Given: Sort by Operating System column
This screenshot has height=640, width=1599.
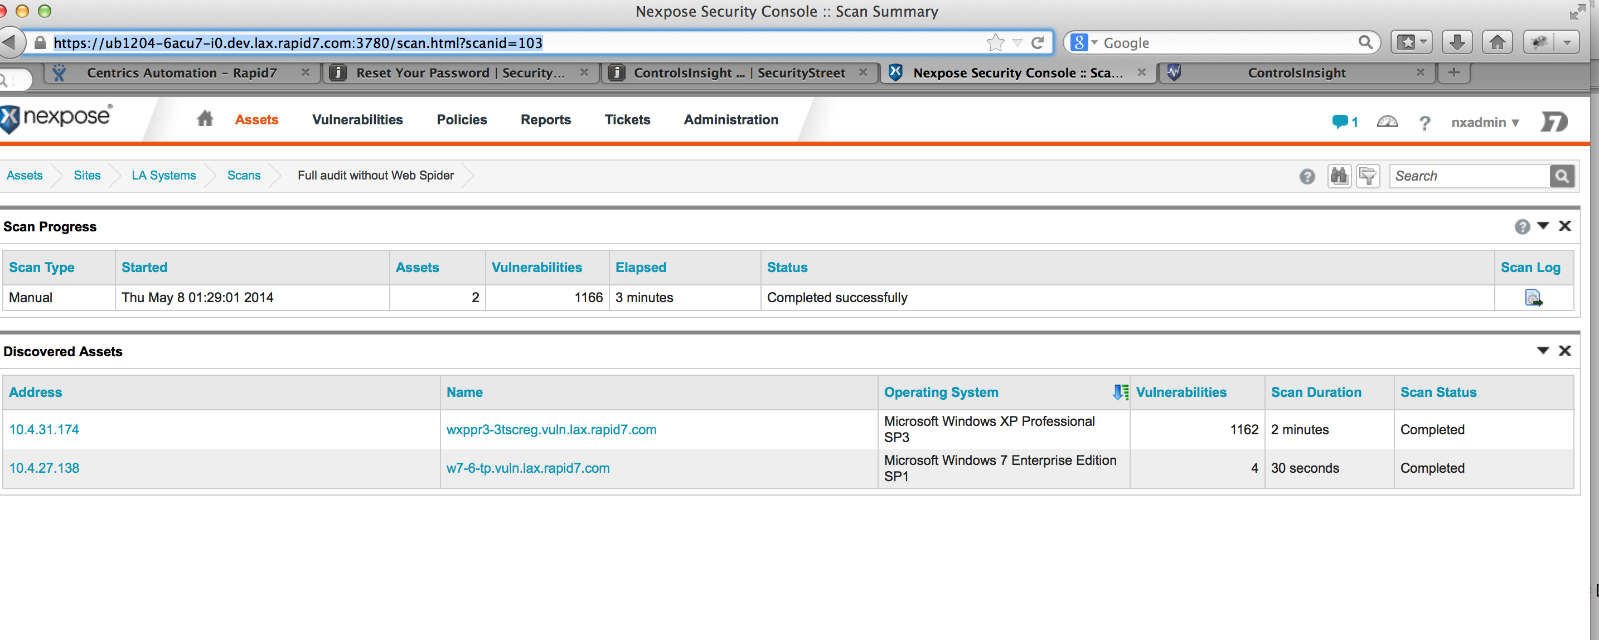Looking at the screenshot, I should [941, 393].
